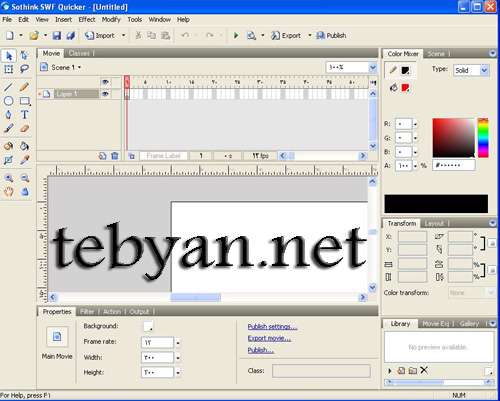Pick the Pencil tool
Screen dimensions: 500x401
point(24,87)
